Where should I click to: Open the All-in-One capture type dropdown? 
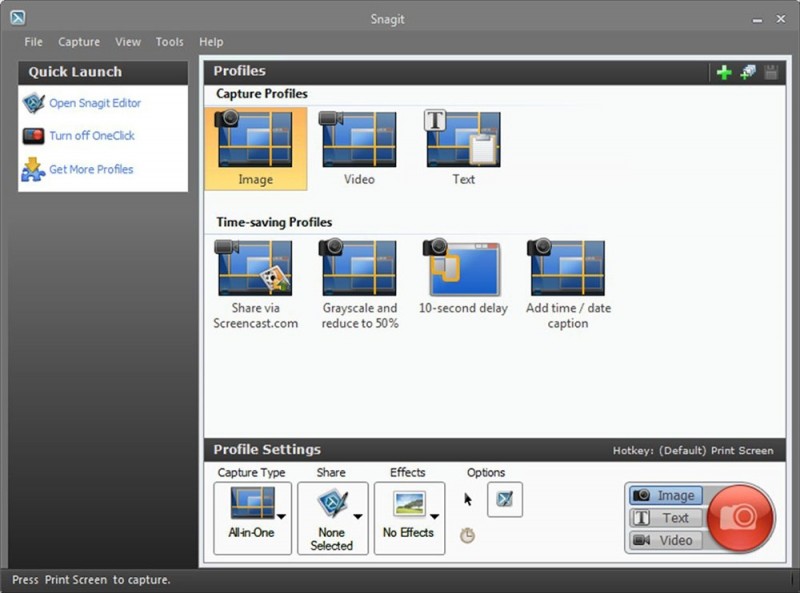coord(253,518)
